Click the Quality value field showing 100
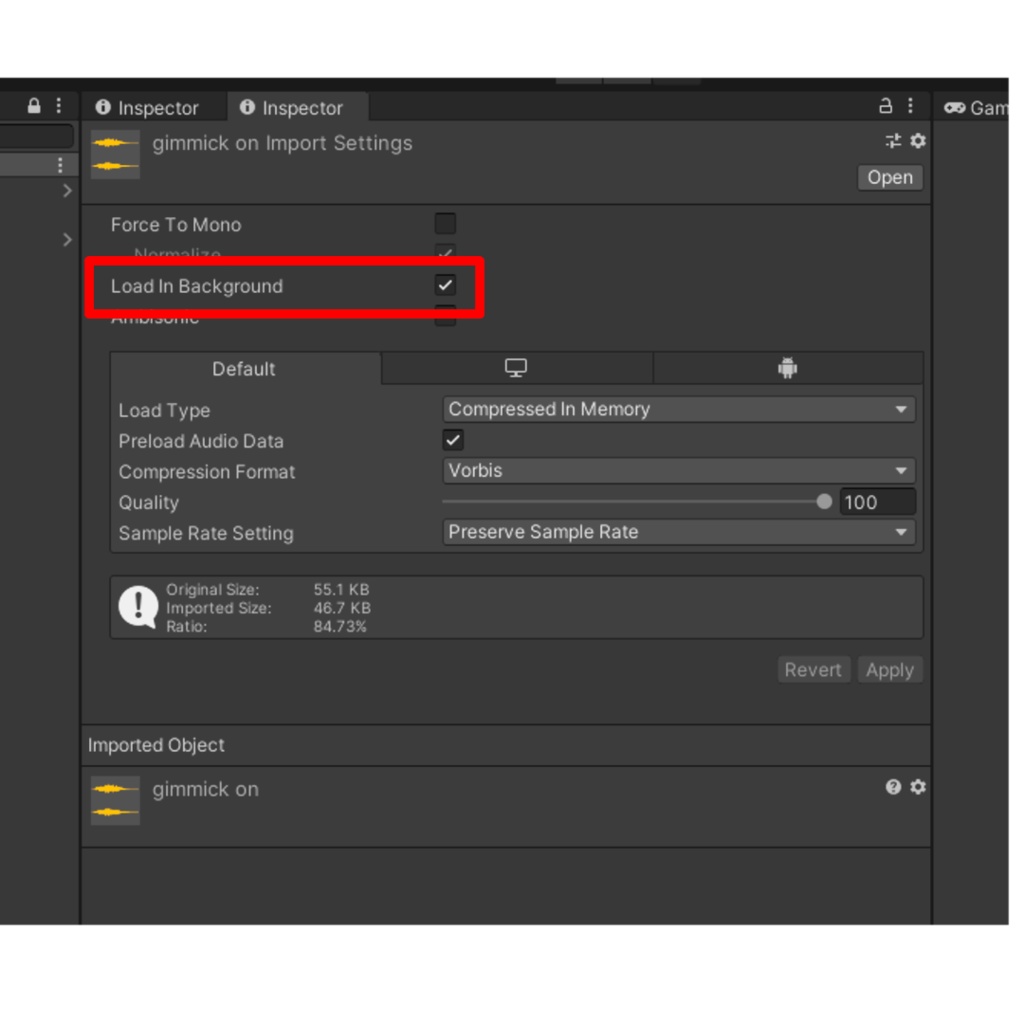The height and width of the screenshot is (1024, 1024). pyautogui.click(x=878, y=502)
